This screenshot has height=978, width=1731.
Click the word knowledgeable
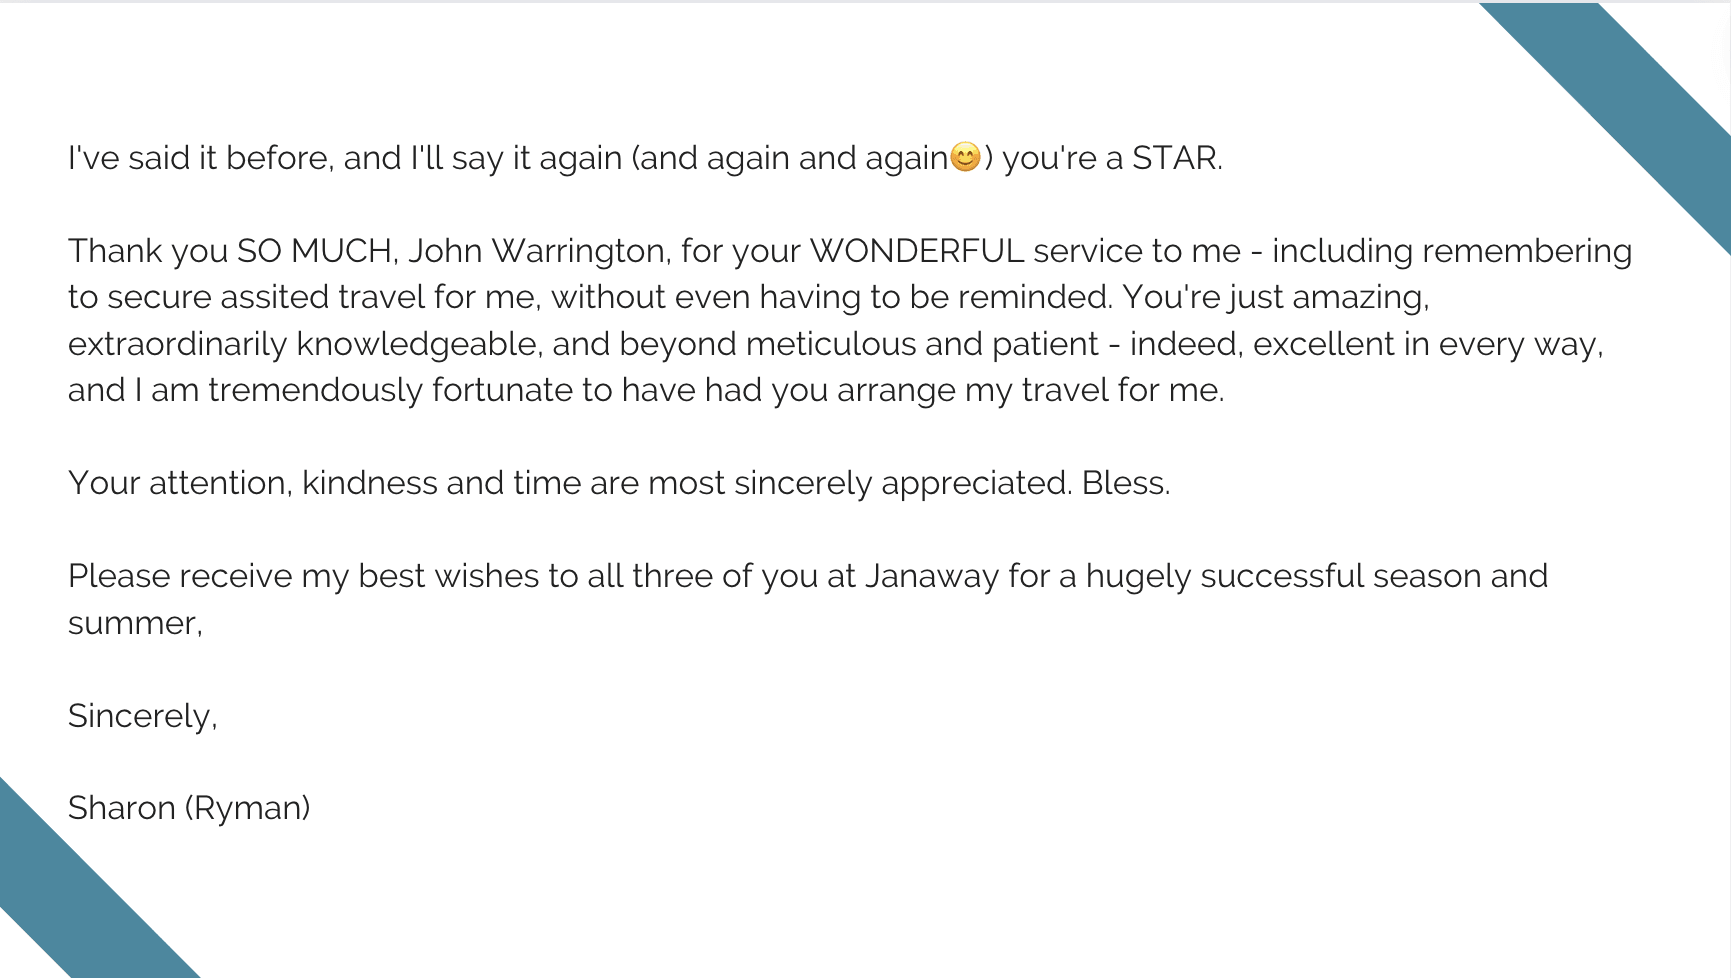[x=418, y=344]
